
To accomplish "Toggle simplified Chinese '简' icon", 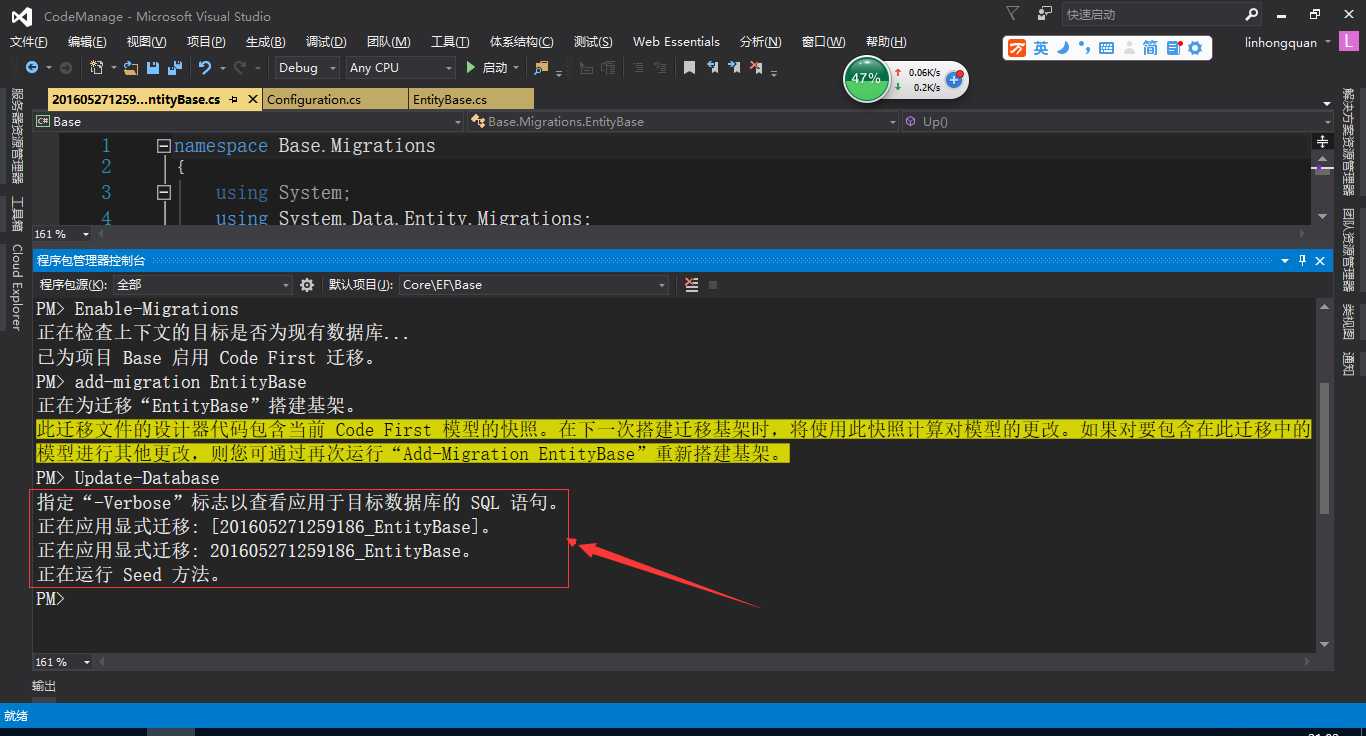I will point(1151,48).
